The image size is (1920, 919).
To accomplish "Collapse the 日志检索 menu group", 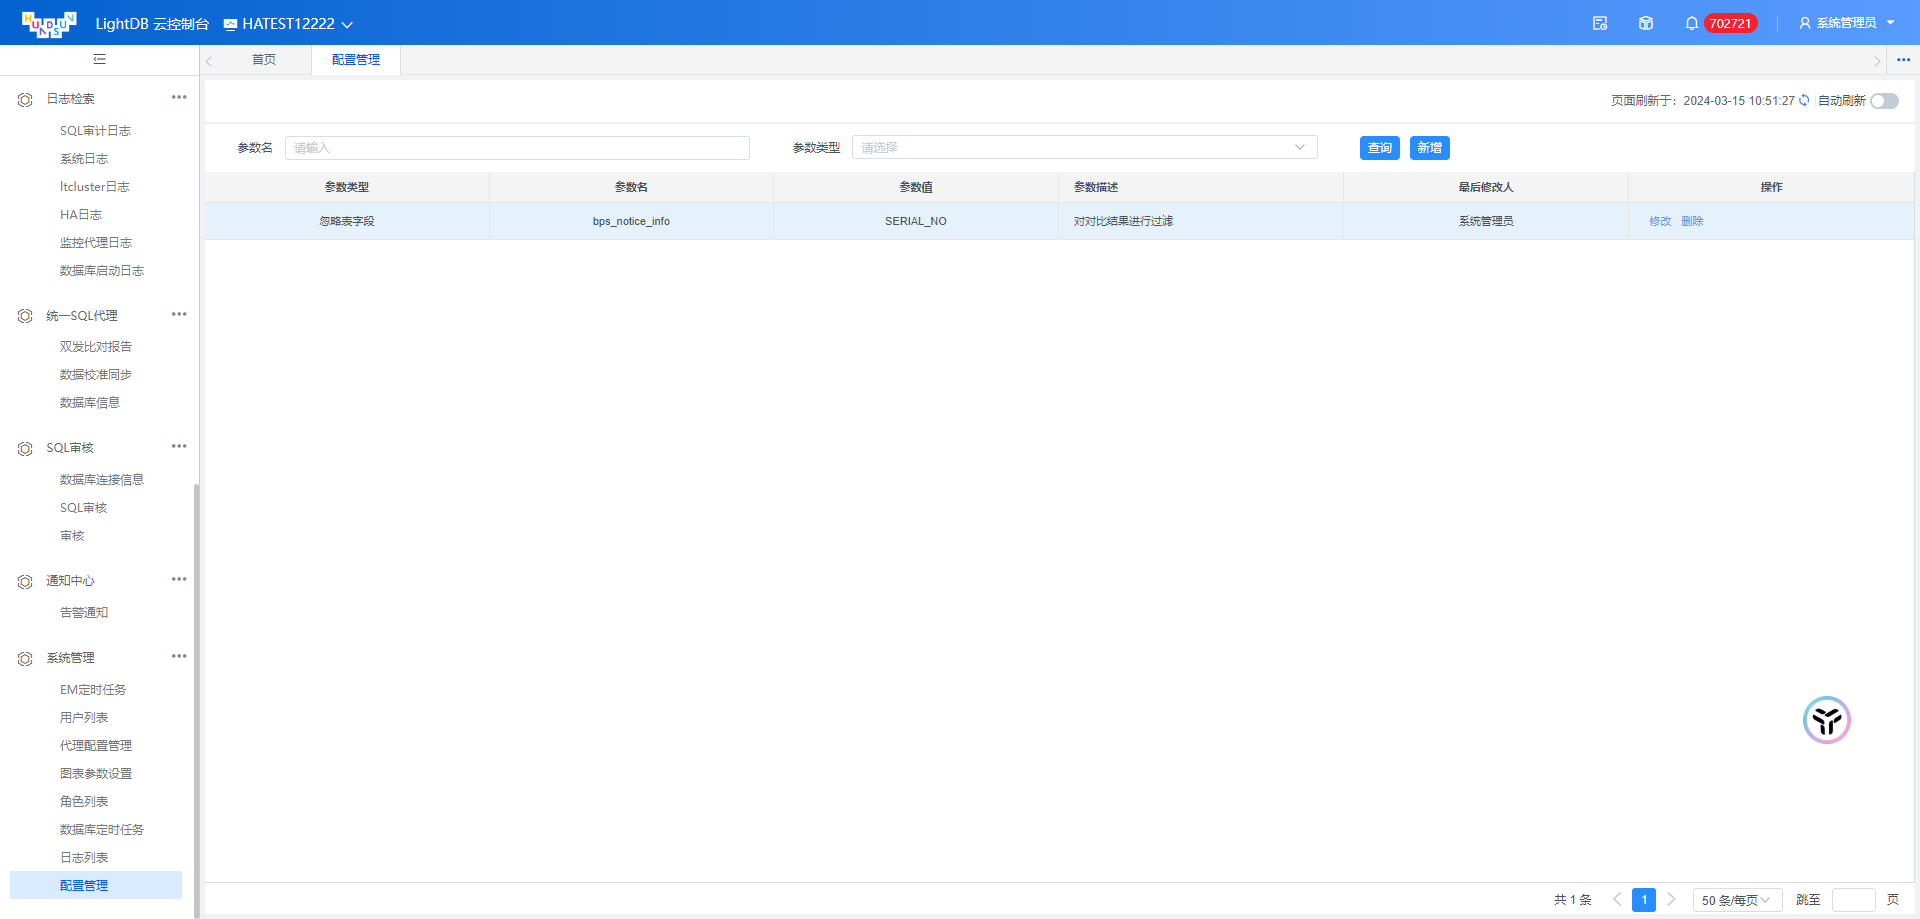I will coord(70,99).
